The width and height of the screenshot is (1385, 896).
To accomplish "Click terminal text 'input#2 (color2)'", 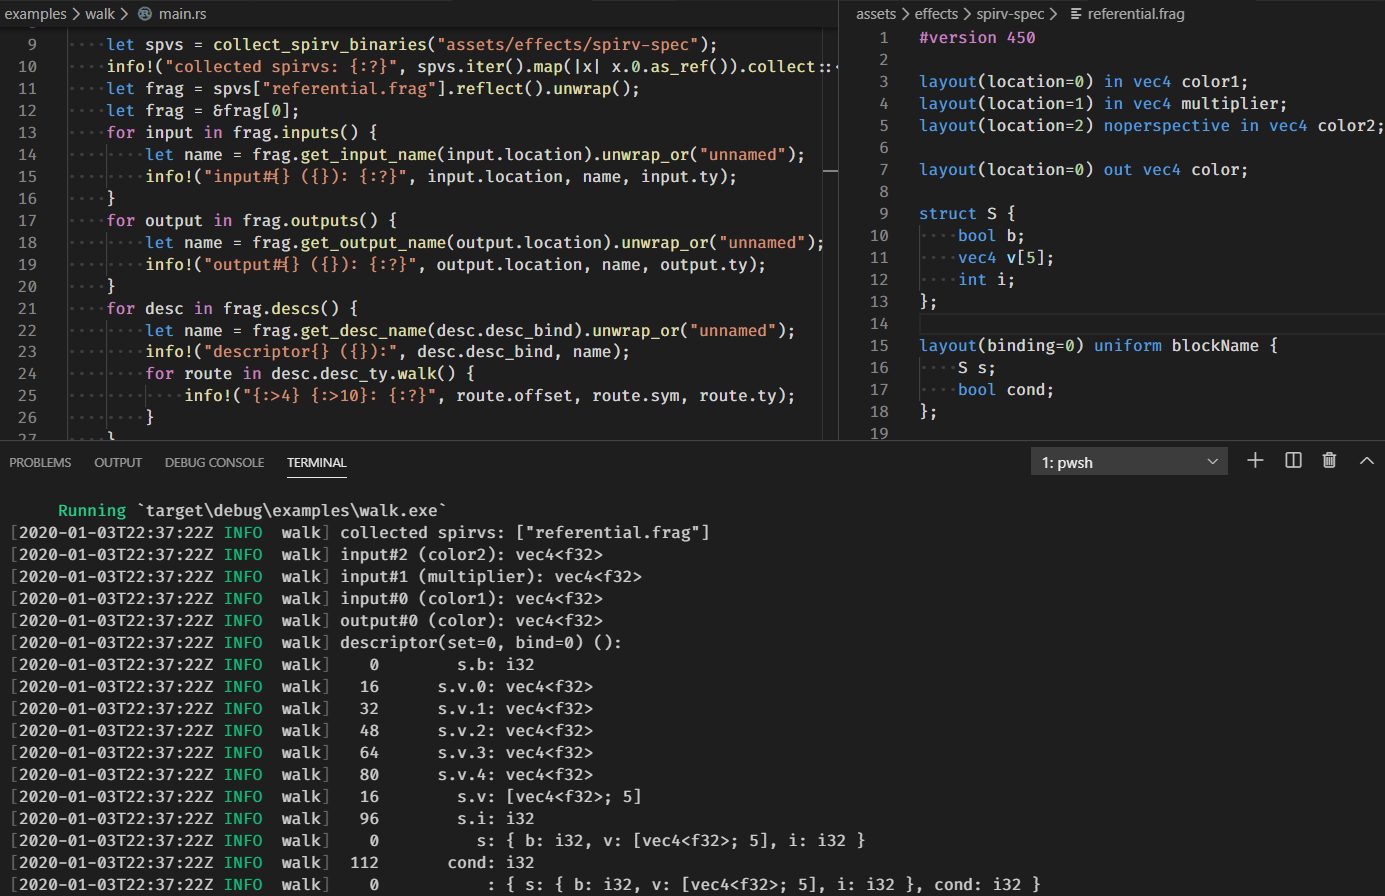I will pos(423,554).
